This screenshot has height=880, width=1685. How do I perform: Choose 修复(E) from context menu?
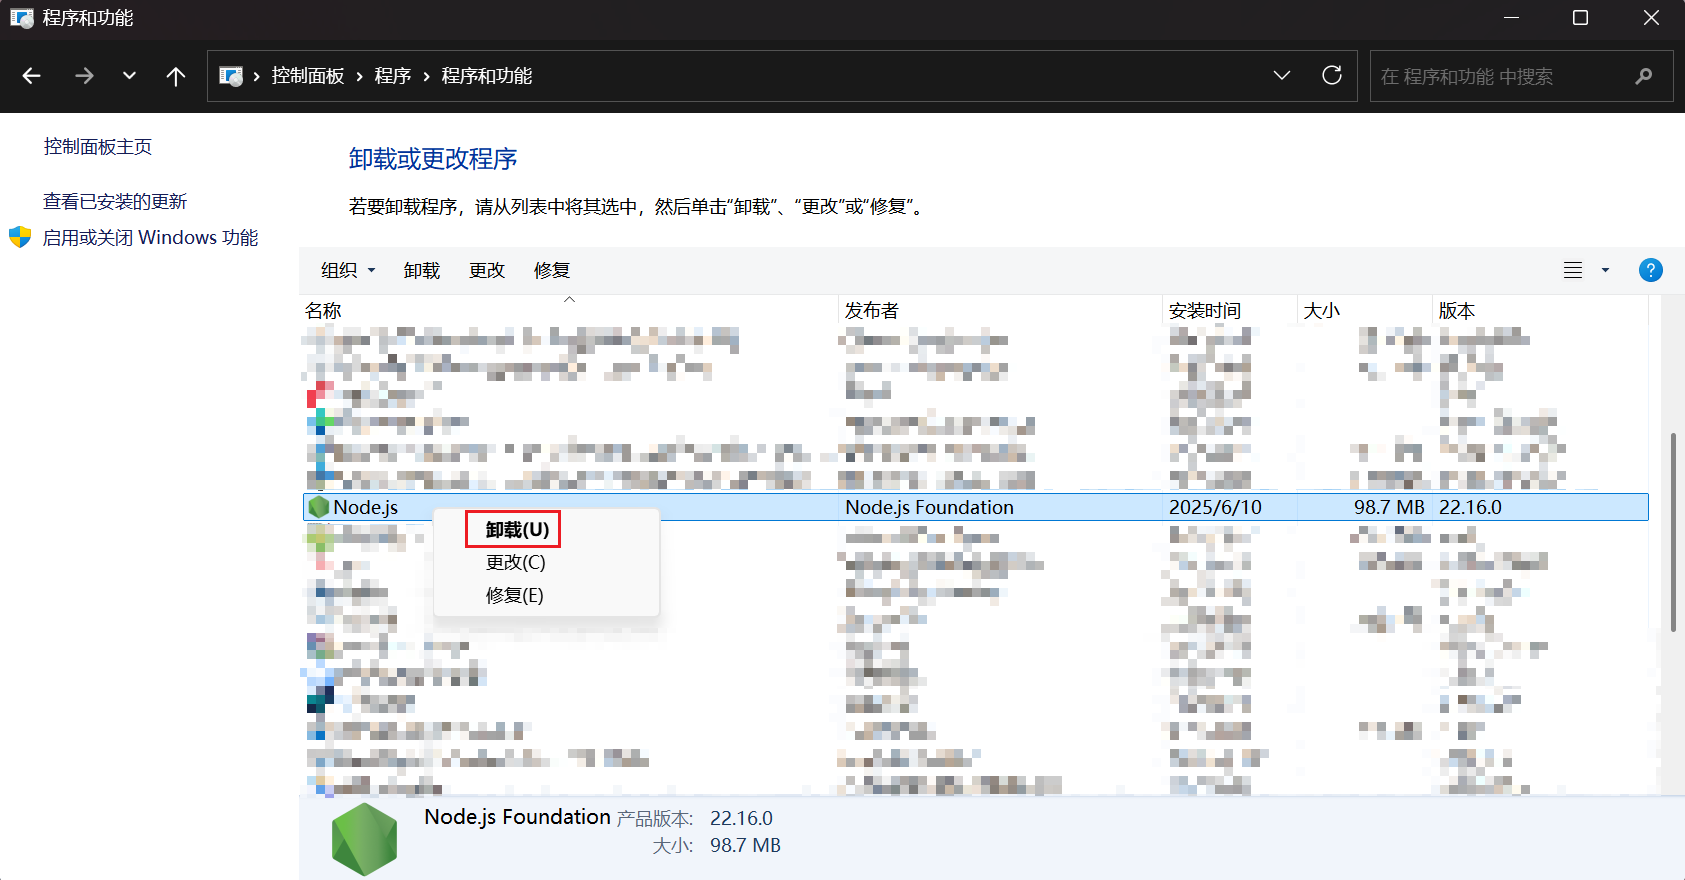point(515,596)
